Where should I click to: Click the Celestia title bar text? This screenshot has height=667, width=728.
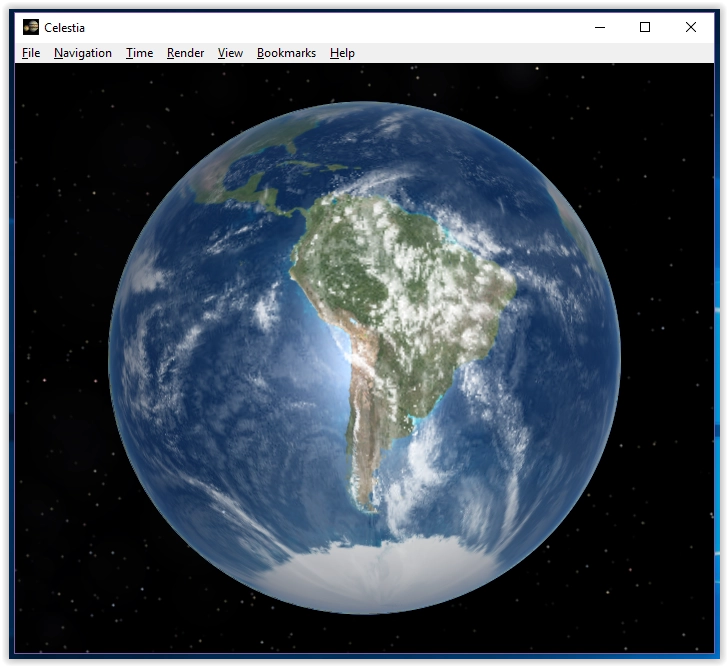[x=64, y=28]
